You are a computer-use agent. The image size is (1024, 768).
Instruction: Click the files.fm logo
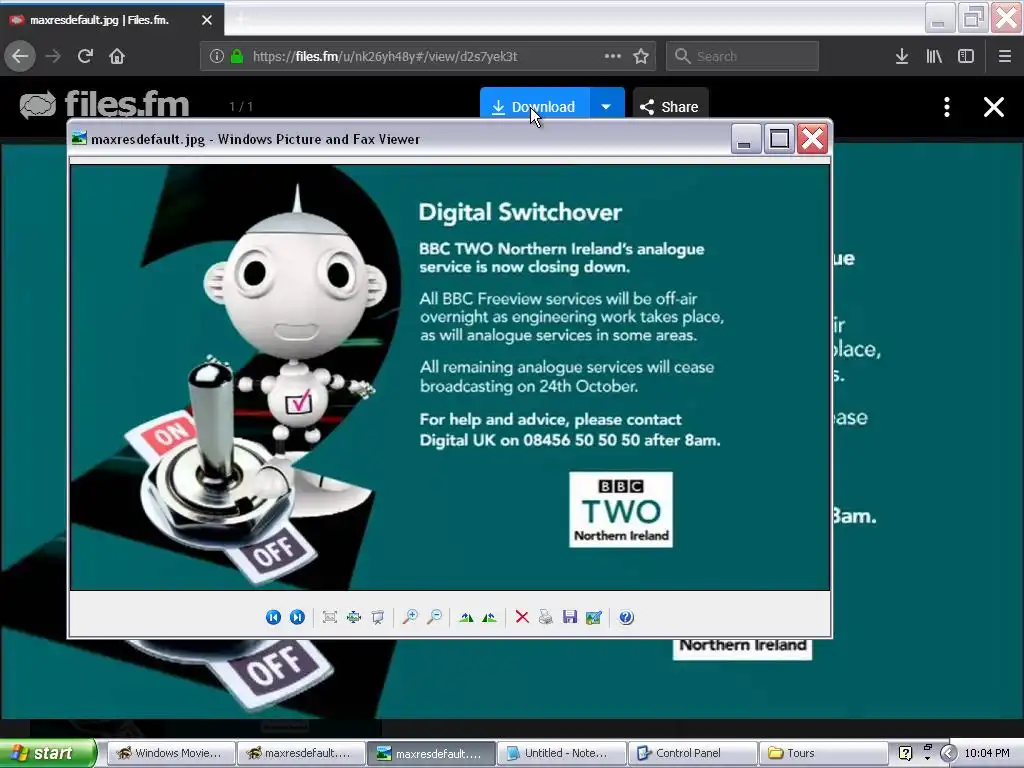[x=104, y=104]
